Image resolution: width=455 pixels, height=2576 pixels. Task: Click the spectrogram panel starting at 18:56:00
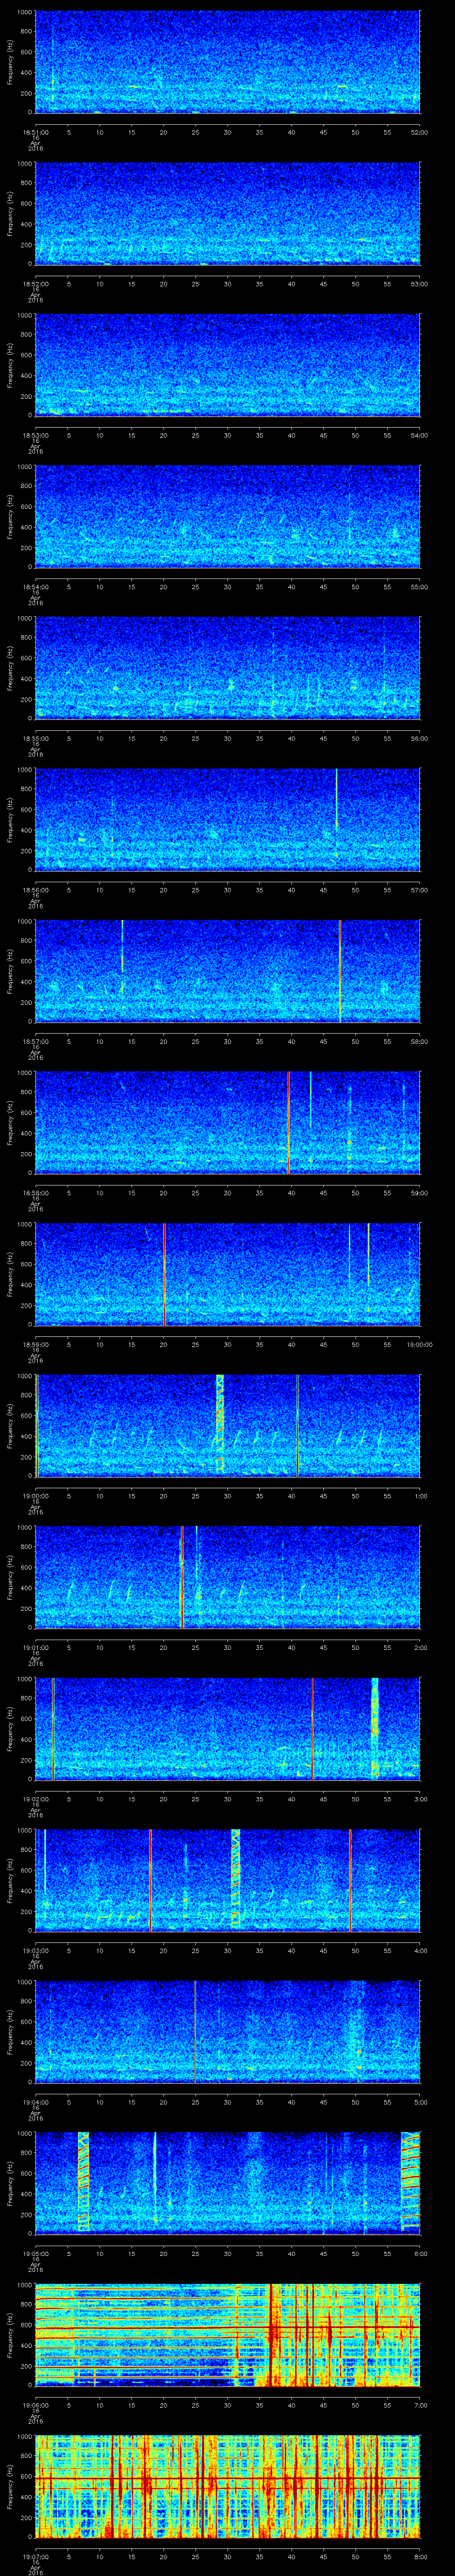point(228,819)
